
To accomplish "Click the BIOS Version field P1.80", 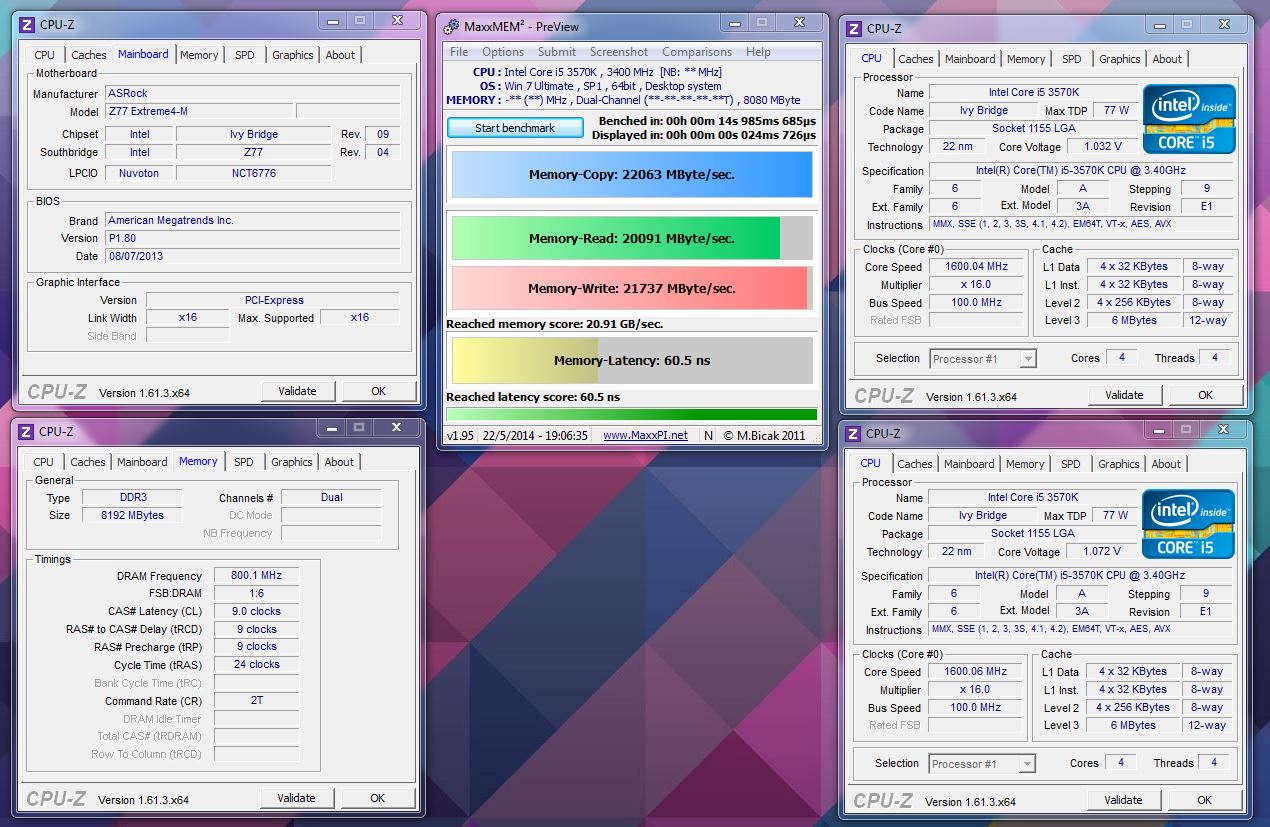I will point(253,238).
